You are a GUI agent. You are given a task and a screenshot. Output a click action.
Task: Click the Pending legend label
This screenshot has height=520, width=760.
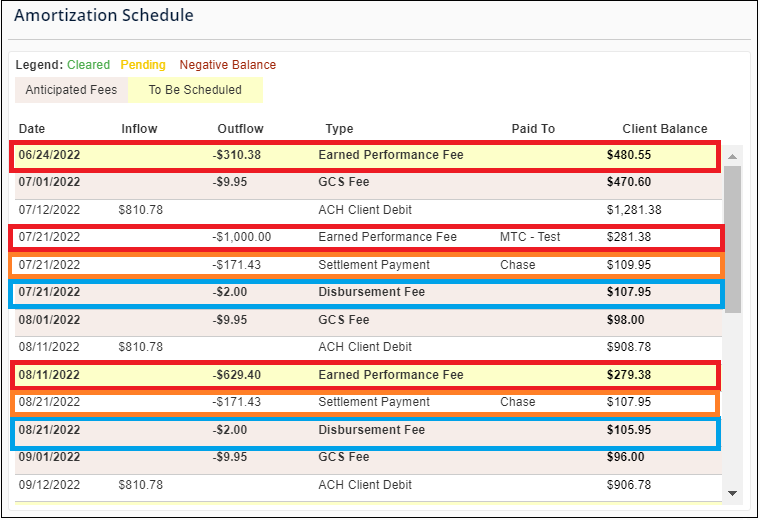[x=143, y=65]
